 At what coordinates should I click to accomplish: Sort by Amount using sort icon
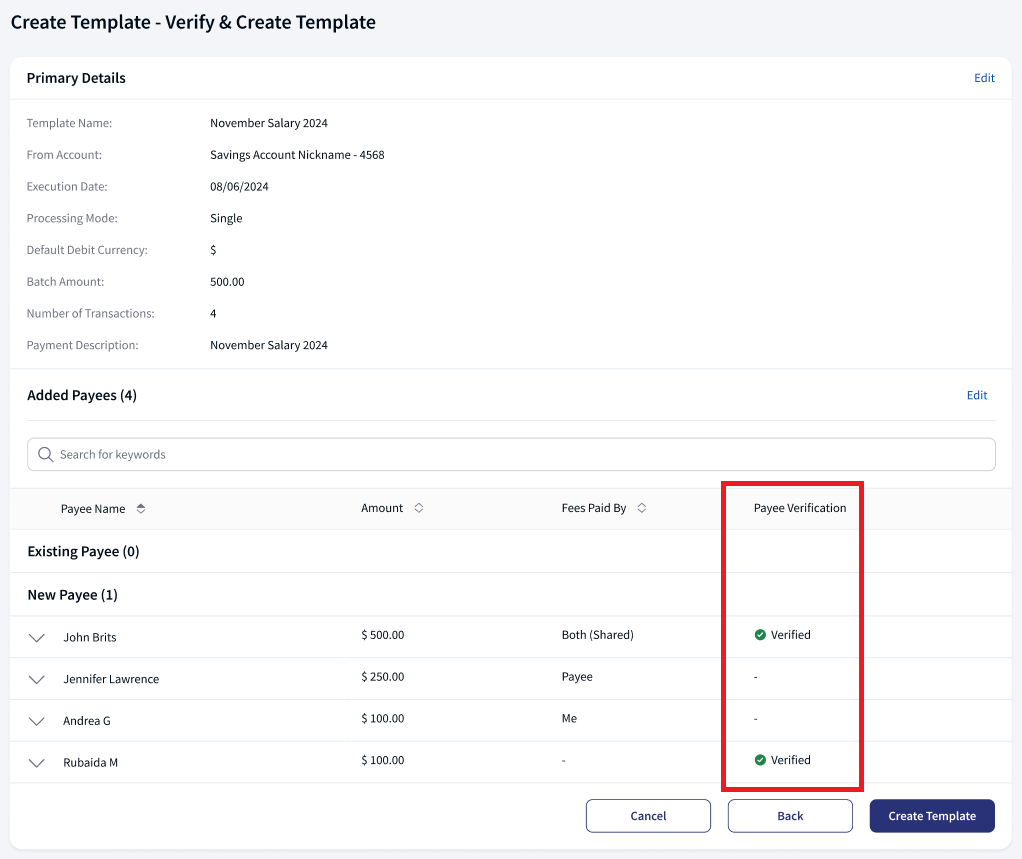click(x=419, y=508)
